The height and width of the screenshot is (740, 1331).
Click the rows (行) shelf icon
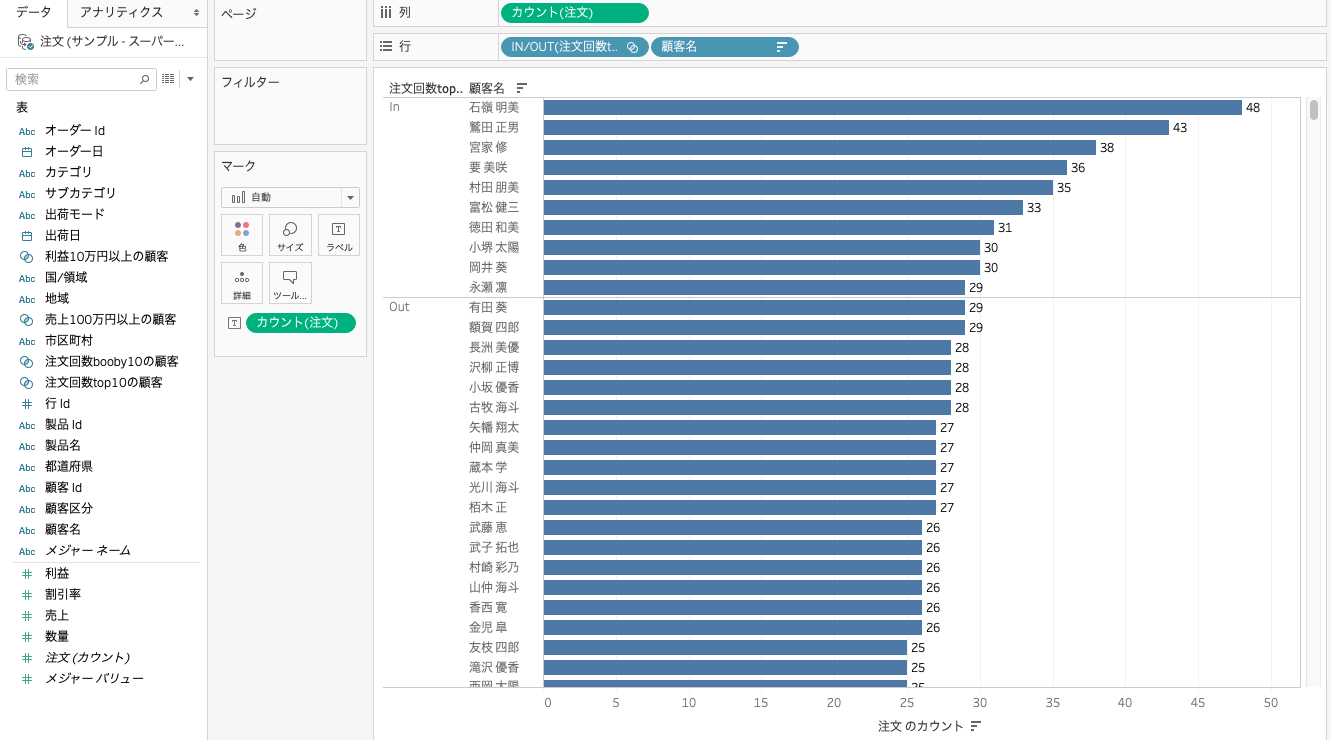(385, 46)
